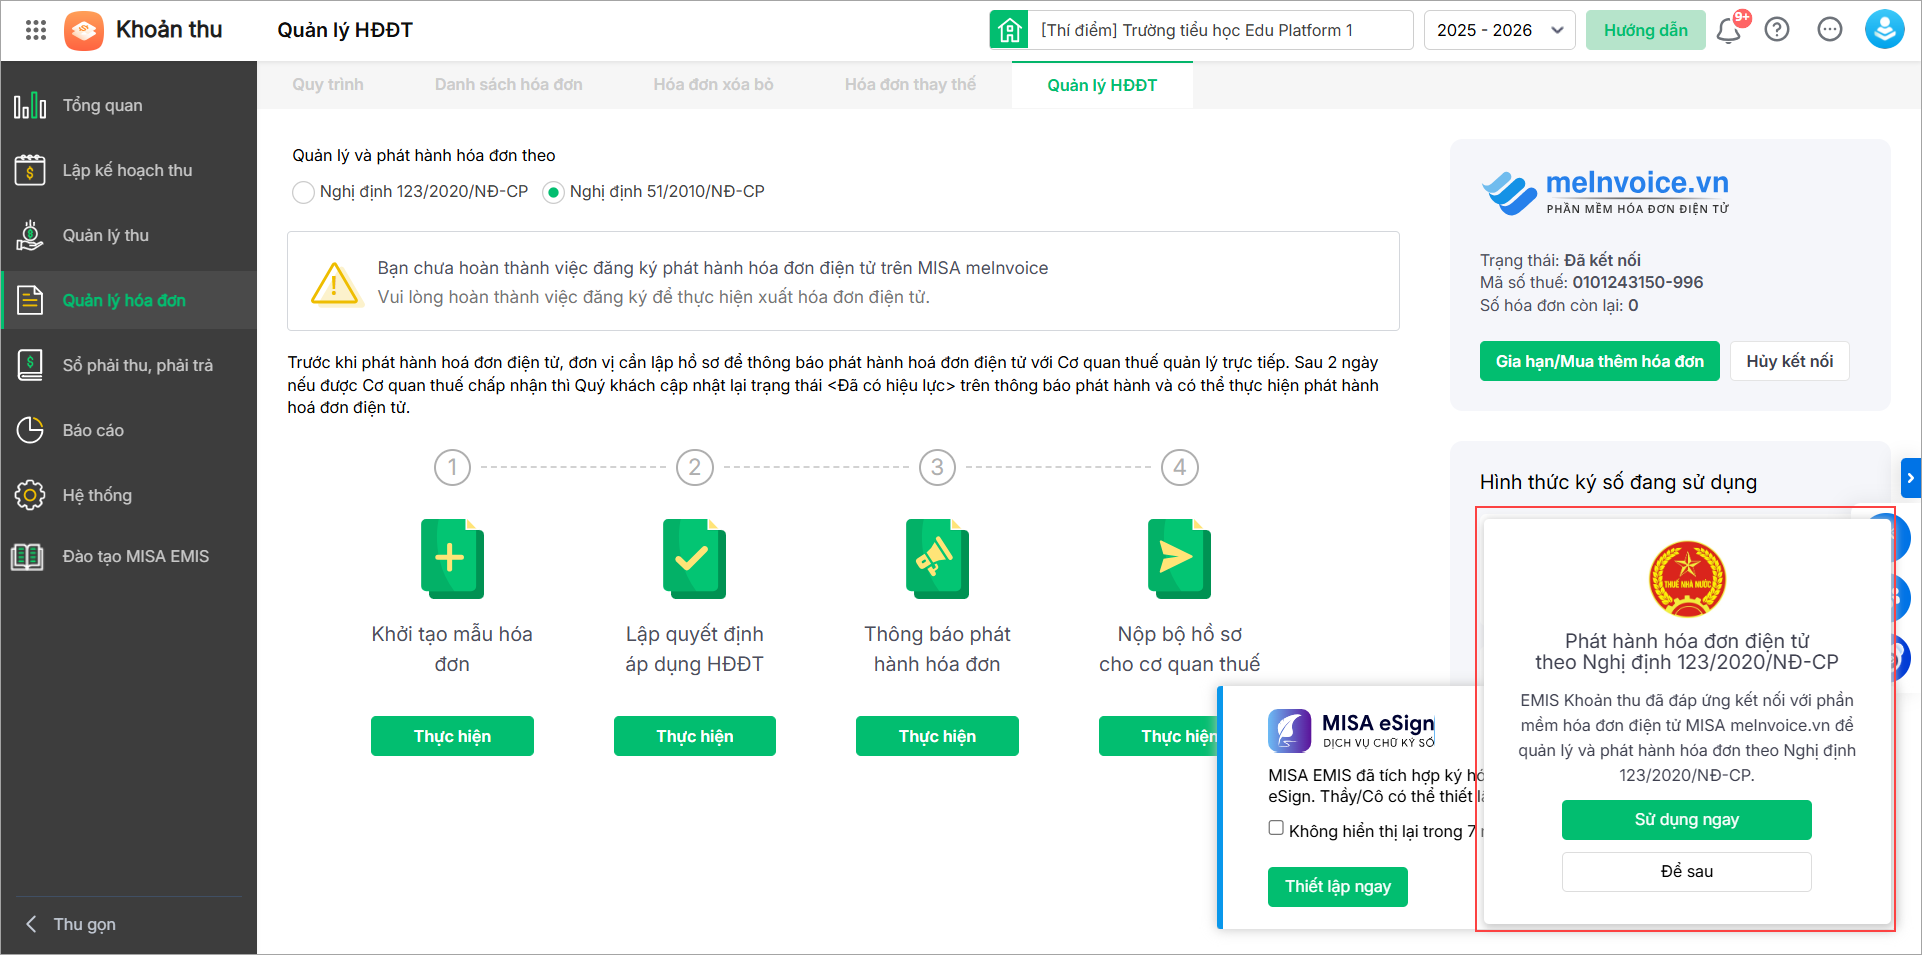Screen dimensions: 1922x955
Task: Click the Hệ thống gear icon
Action: click(30, 495)
